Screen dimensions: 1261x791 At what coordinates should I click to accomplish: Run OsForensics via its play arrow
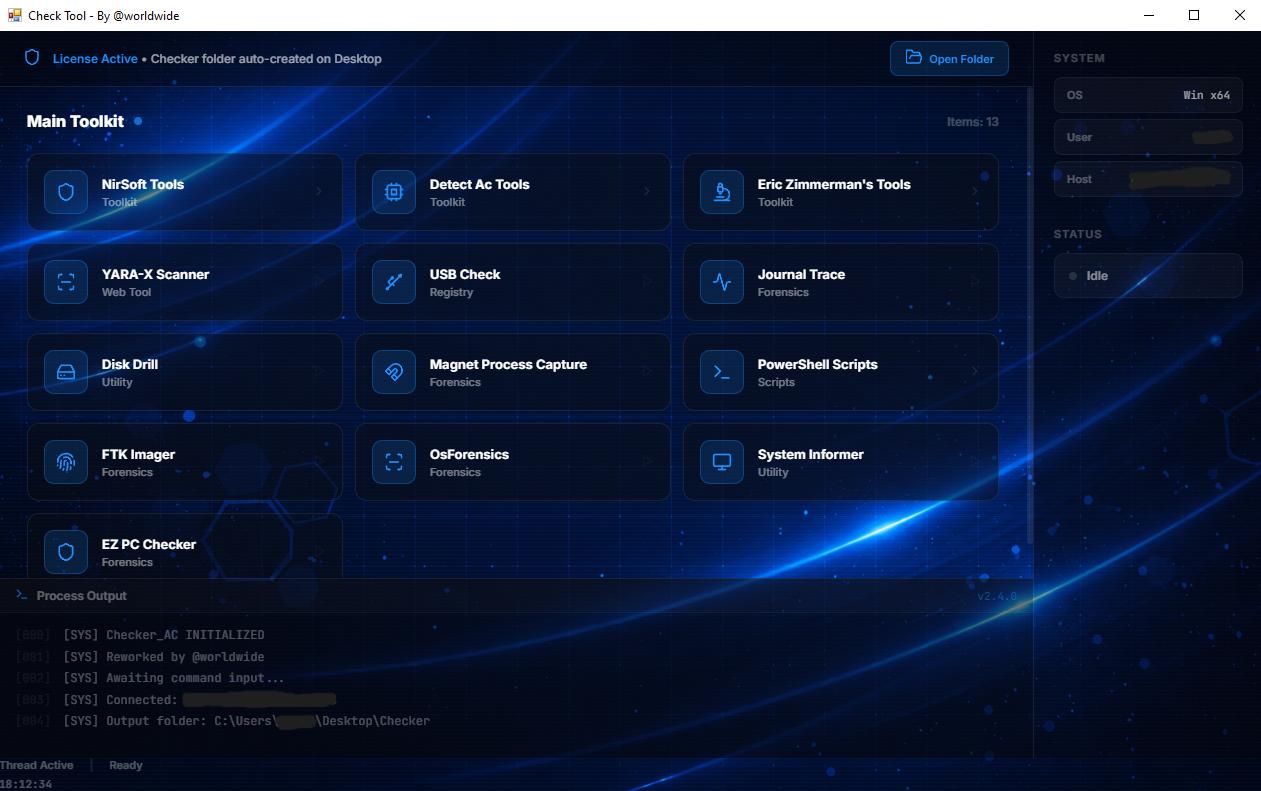(648, 462)
